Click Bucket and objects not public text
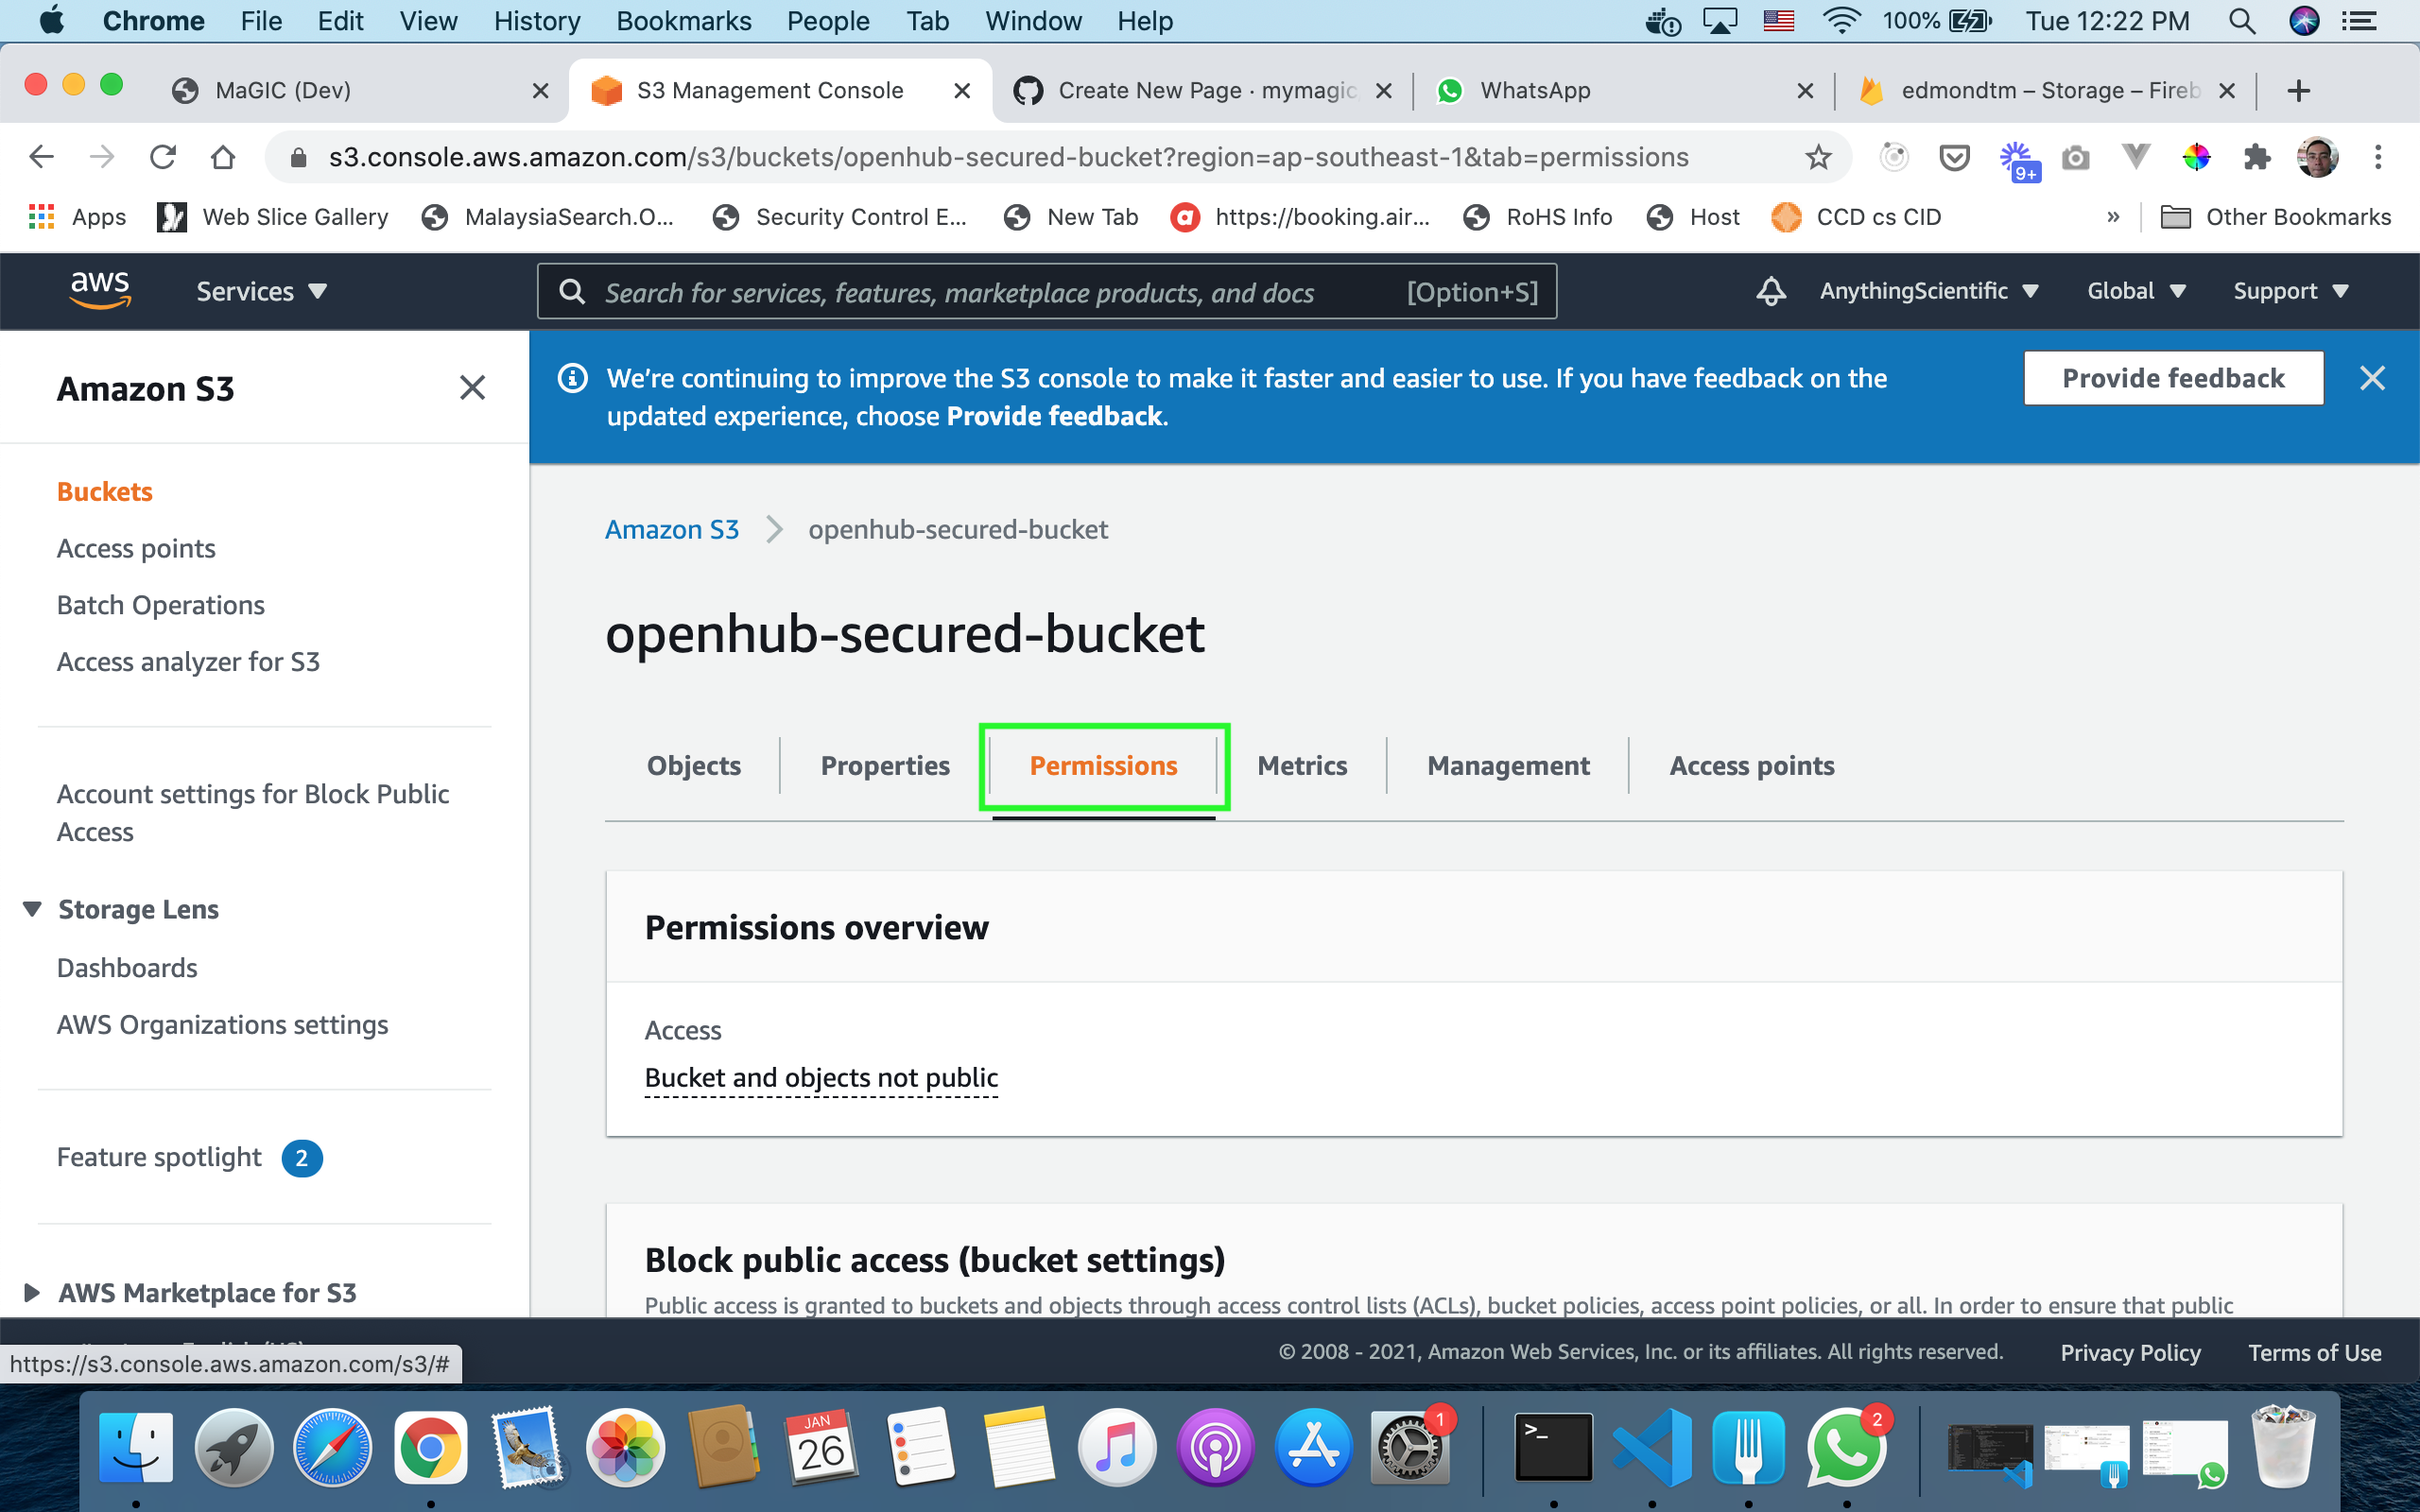Screen dimensions: 2420x1512 (x=821, y=1077)
